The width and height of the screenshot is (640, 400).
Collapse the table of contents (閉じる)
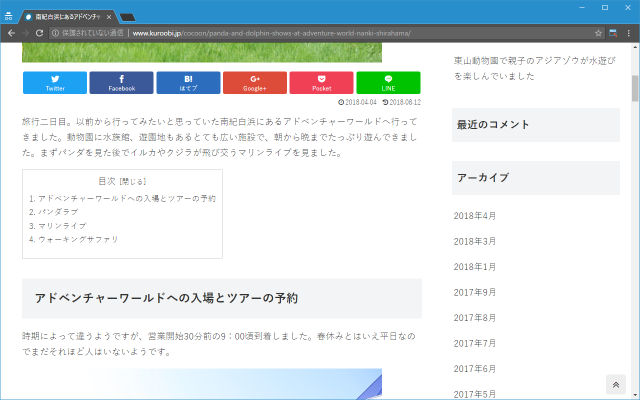pyautogui.click(x=134, y=181)
